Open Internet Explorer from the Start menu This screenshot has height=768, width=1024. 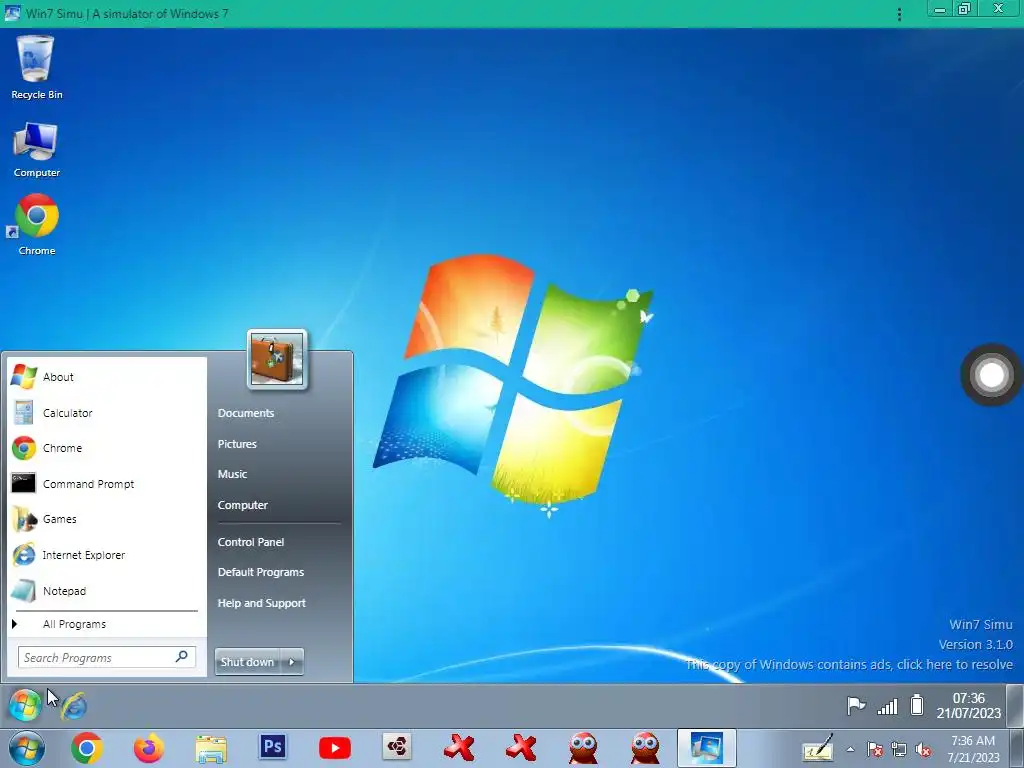click(104, 555)
